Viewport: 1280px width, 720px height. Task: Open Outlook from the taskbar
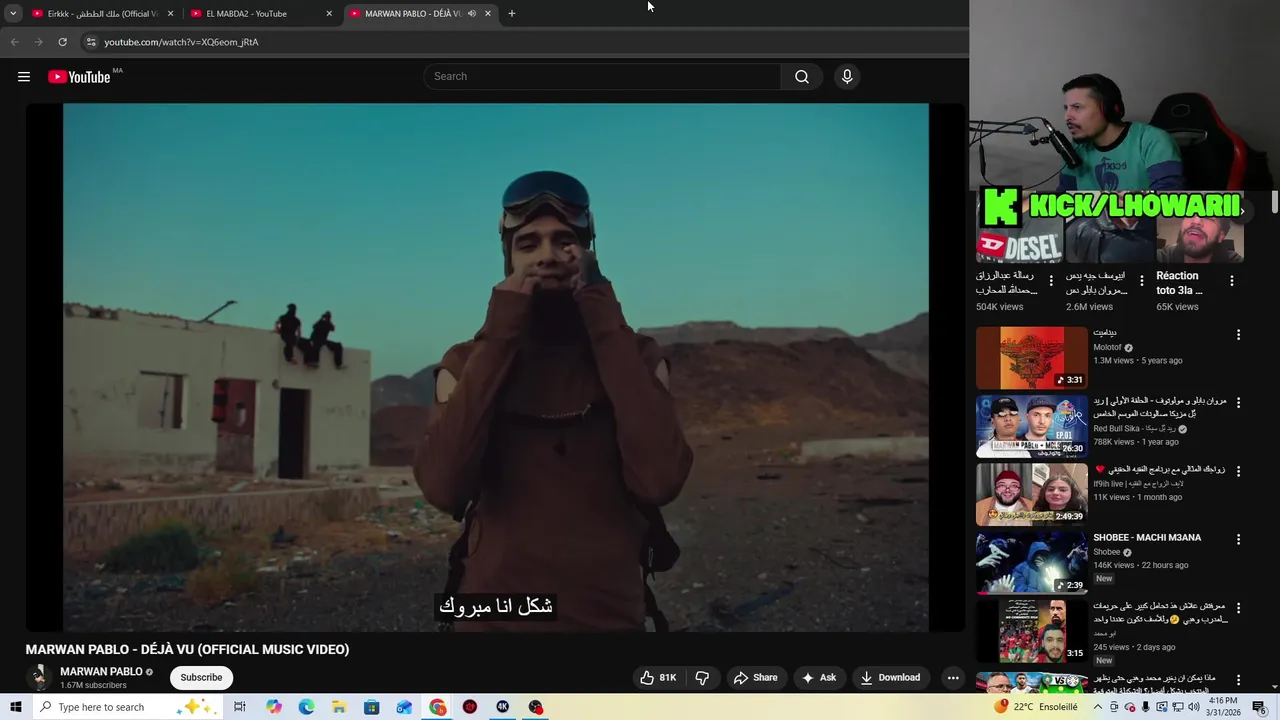404,707
